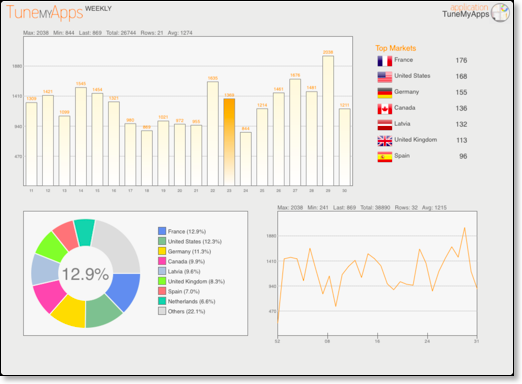
Task: Click the Canada flag icon
Action: [385, 109]
